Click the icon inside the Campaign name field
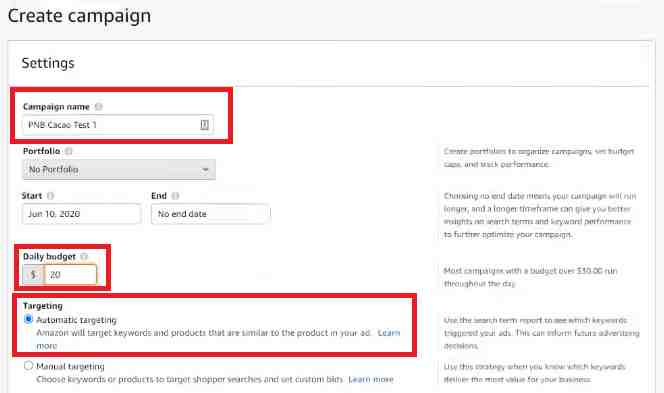Image resolution: width=664 pixels, height=393 pixels. (204, 125)
